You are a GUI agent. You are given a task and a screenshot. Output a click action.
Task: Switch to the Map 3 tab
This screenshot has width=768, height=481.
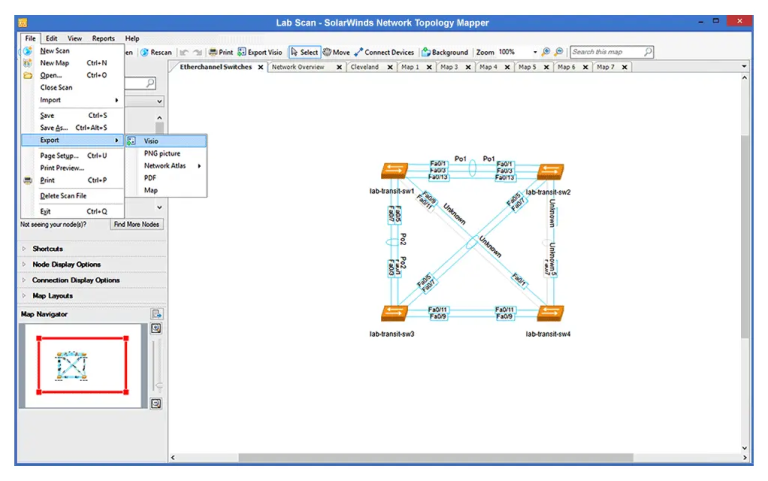[x=449, y=67]
